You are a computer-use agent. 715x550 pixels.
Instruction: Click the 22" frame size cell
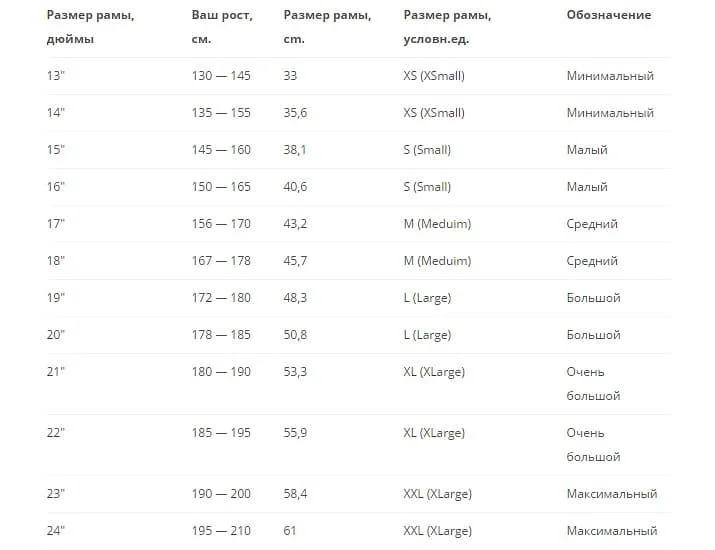pyautogui.click(x=56, y=433)
